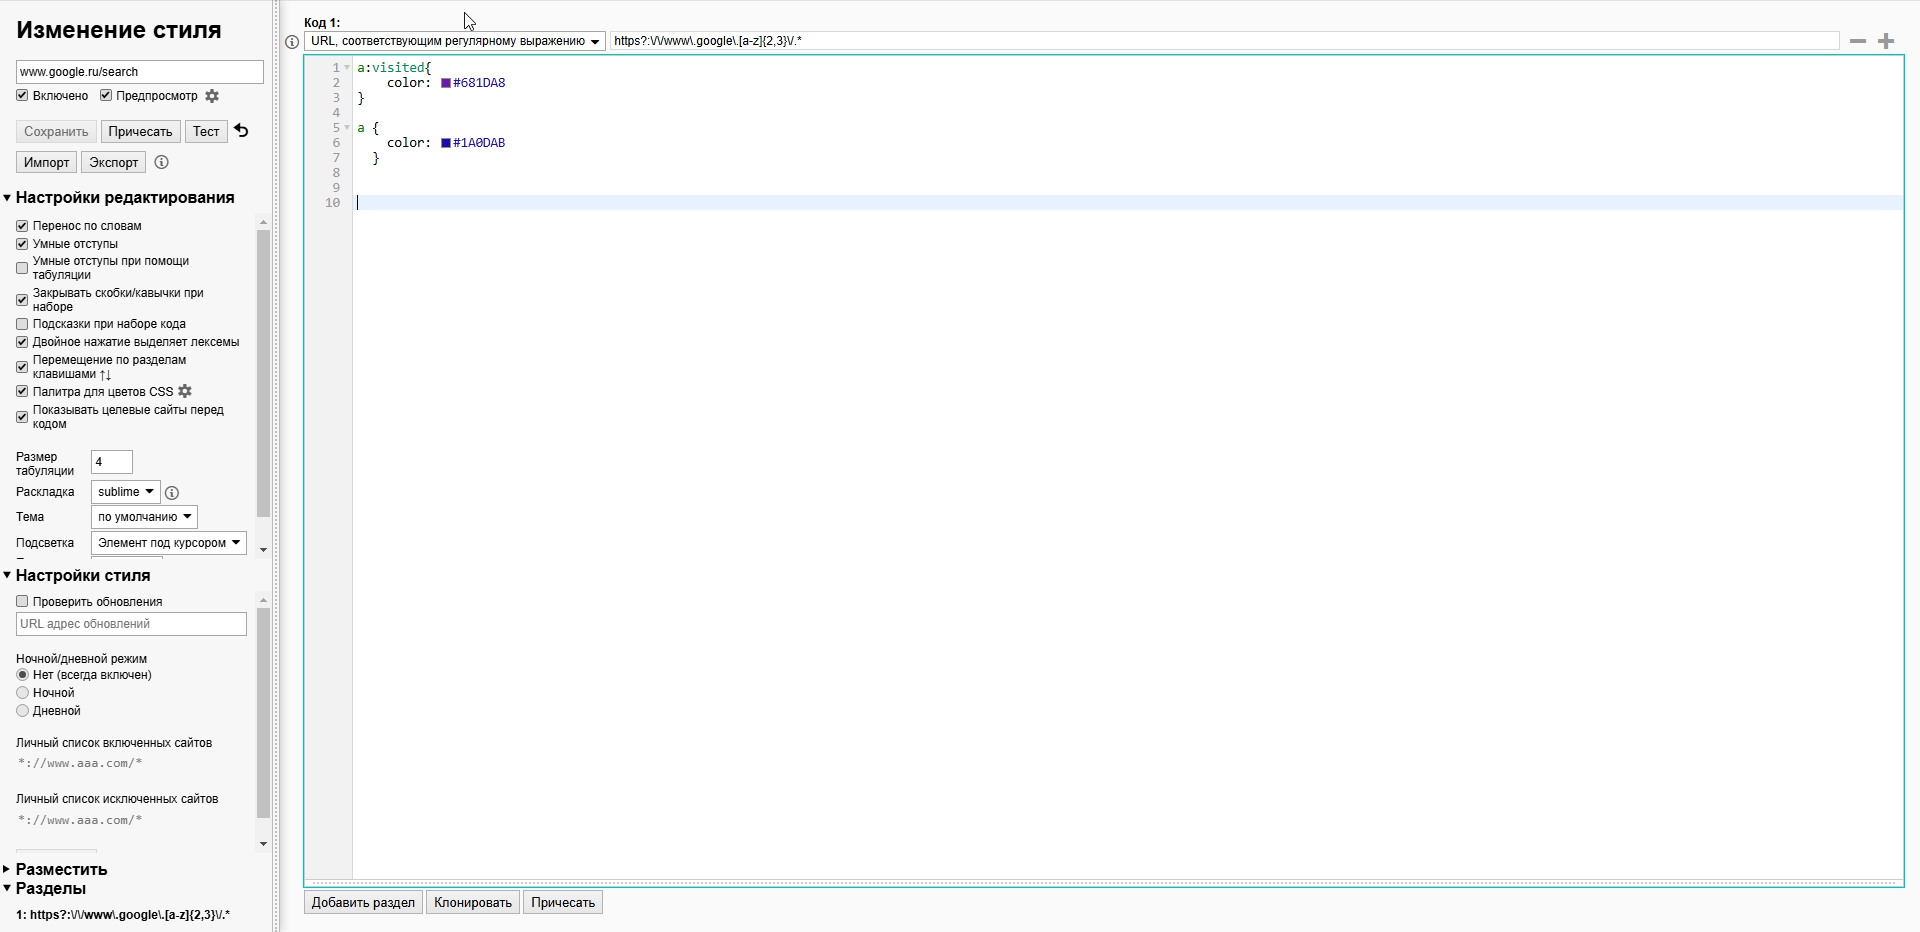The width and height of the screenshot is (1920, 932).
Task: Click info icon next to Экспорт
Action: (x=162, y=162)
